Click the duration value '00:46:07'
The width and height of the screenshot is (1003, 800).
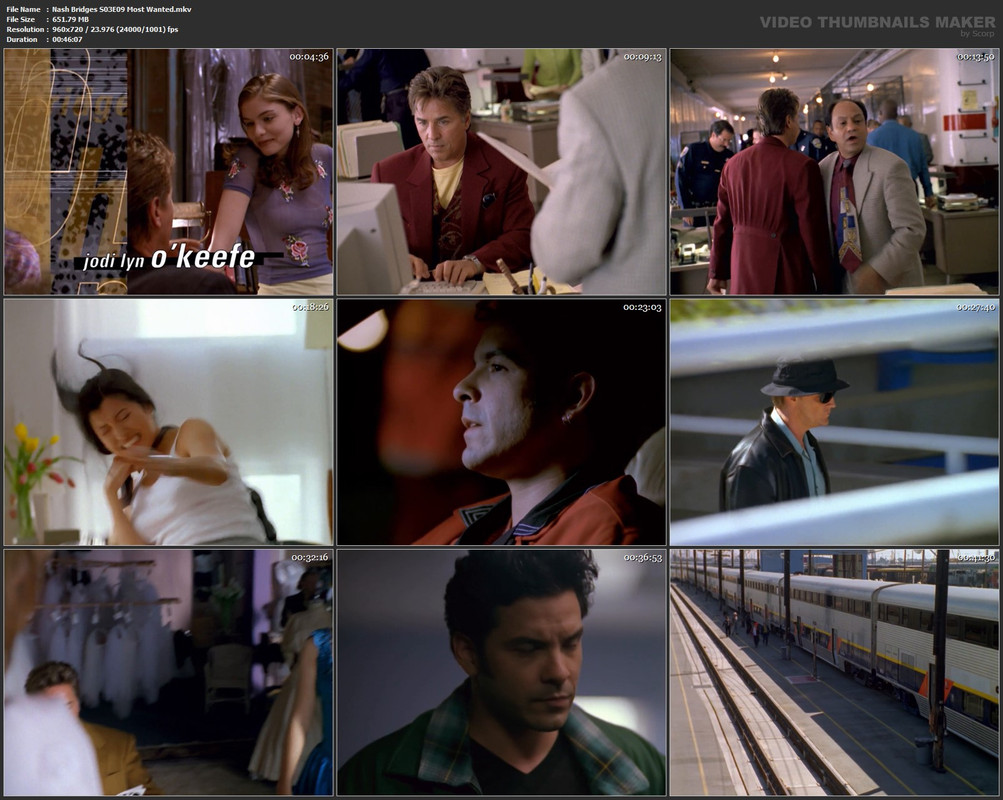67,39
